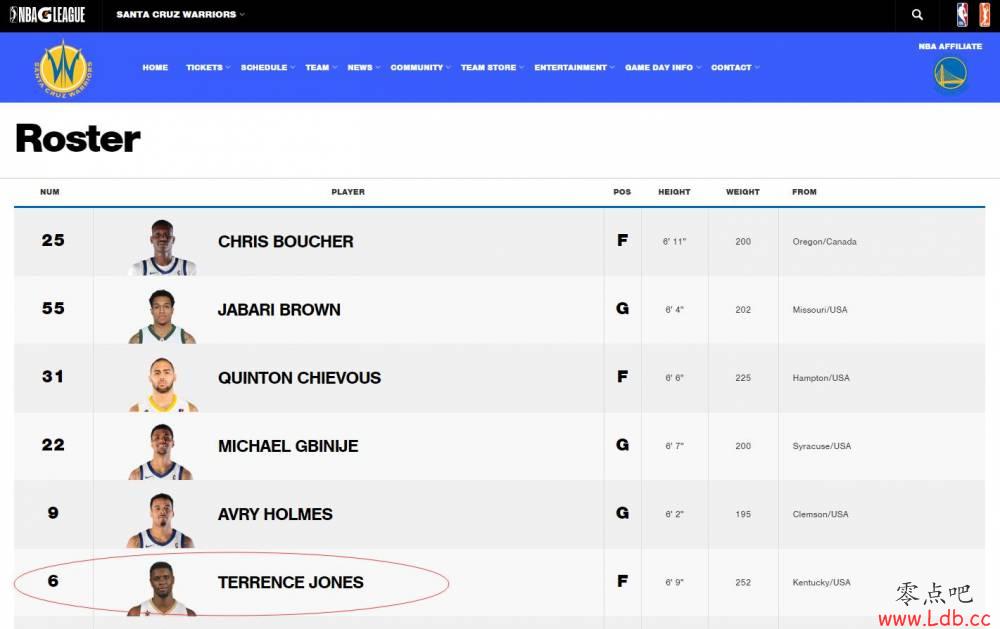Viewport: 1000px width, 629px height.
Task: Open Michael Gbinije's headshot photo
Action: pyautogui.click(x=161, y=452)
